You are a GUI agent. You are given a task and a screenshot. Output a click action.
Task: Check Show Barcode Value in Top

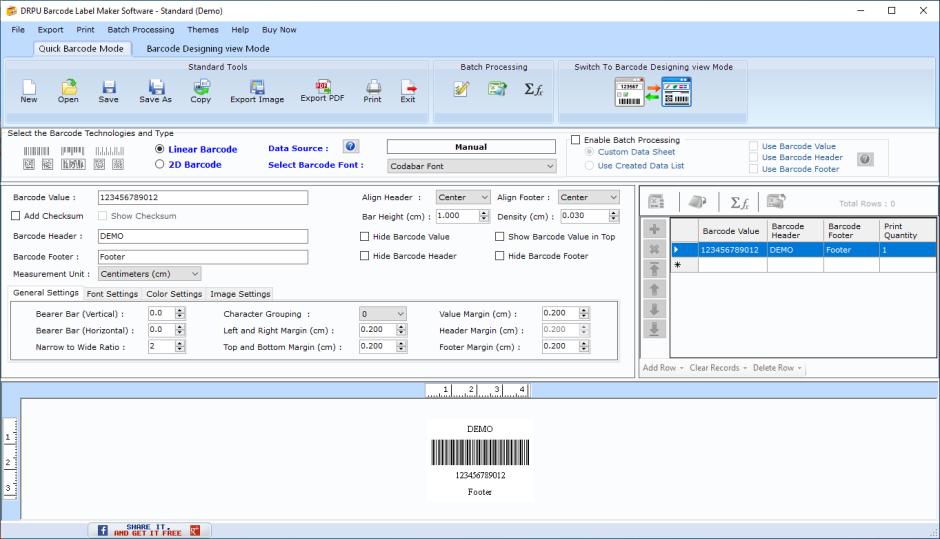pyautogui.click(x=499, y=237)
